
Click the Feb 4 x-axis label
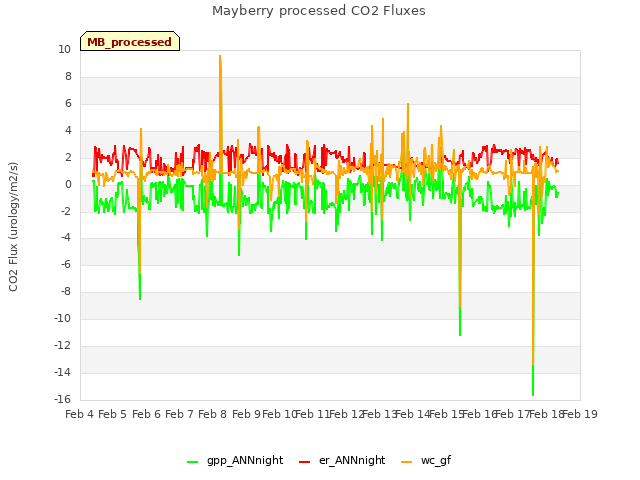click(x=80, y=414)
